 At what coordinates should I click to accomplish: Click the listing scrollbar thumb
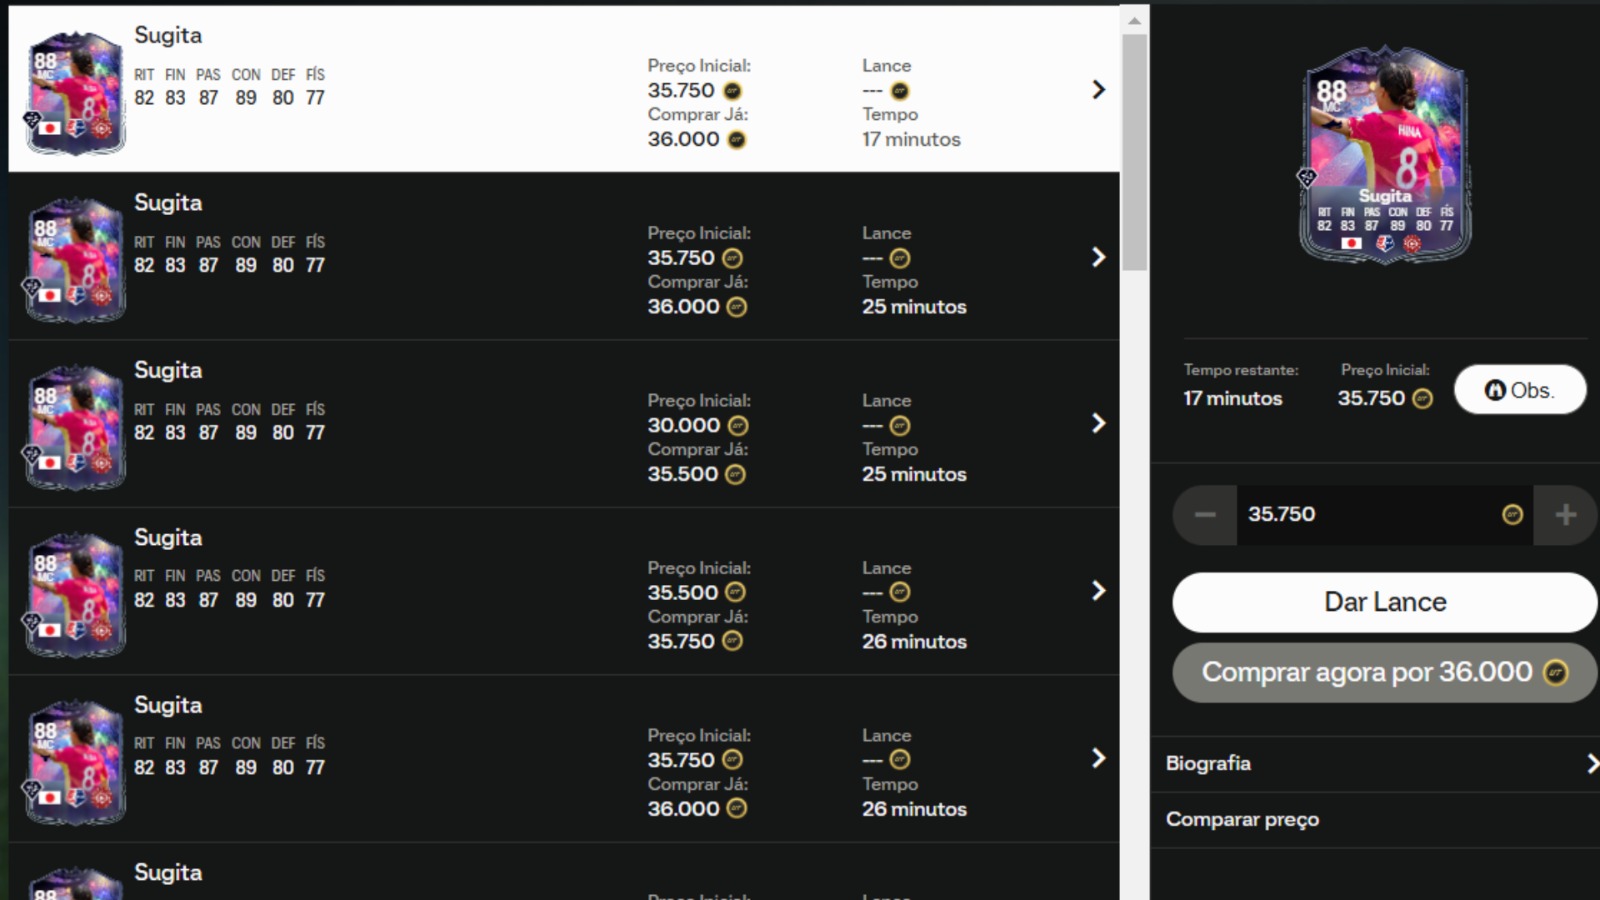pos(1134,152)
